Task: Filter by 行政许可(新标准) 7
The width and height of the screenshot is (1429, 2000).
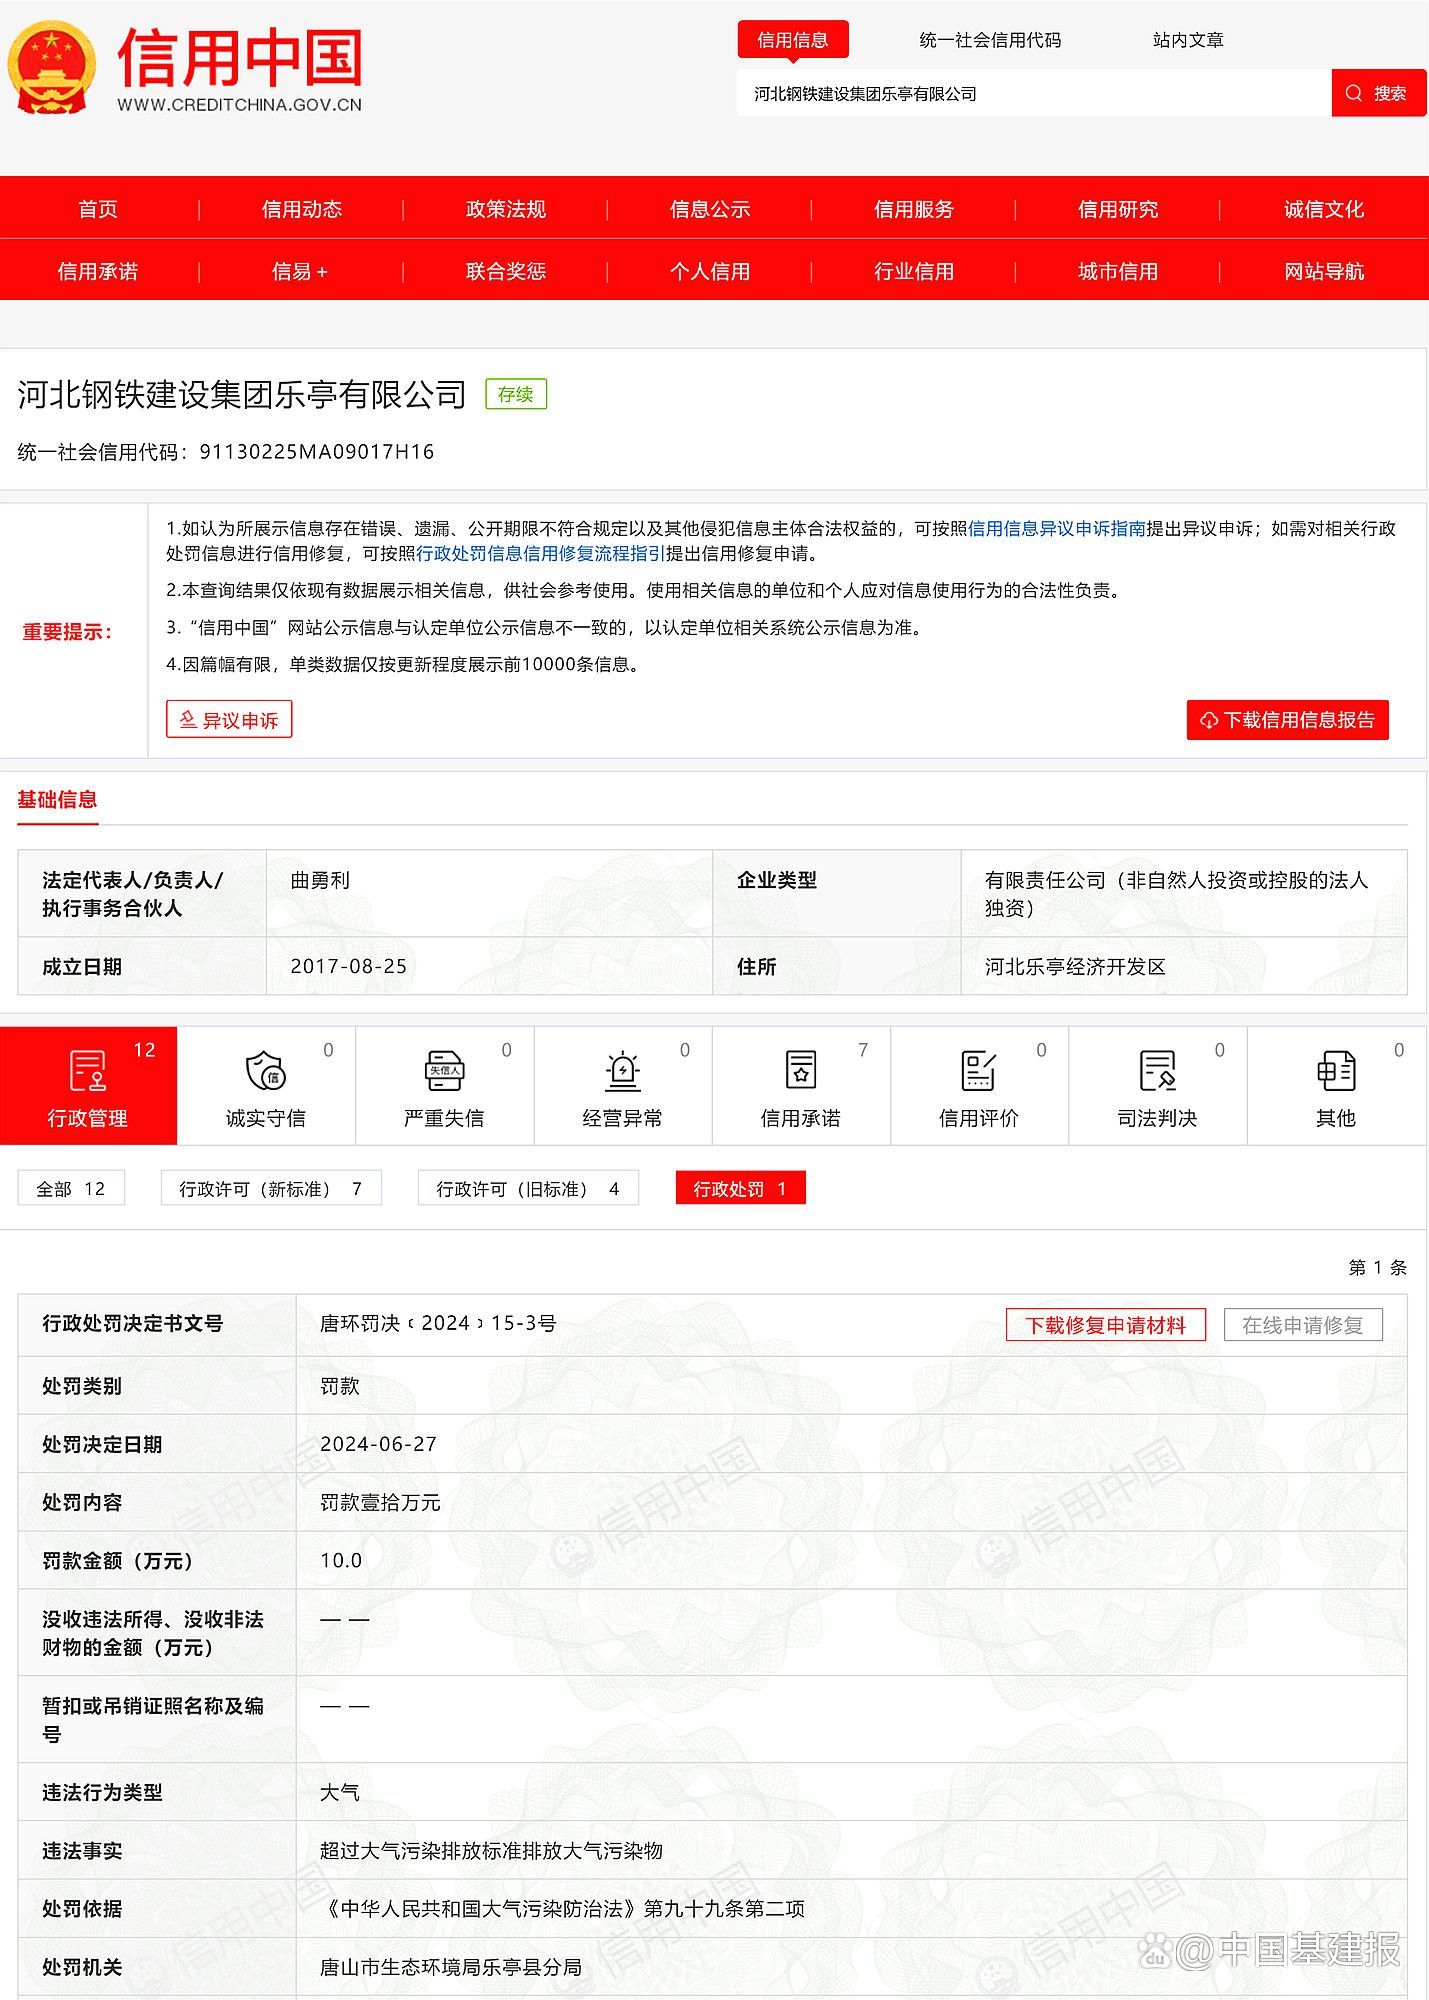Action: (271, 1188)
